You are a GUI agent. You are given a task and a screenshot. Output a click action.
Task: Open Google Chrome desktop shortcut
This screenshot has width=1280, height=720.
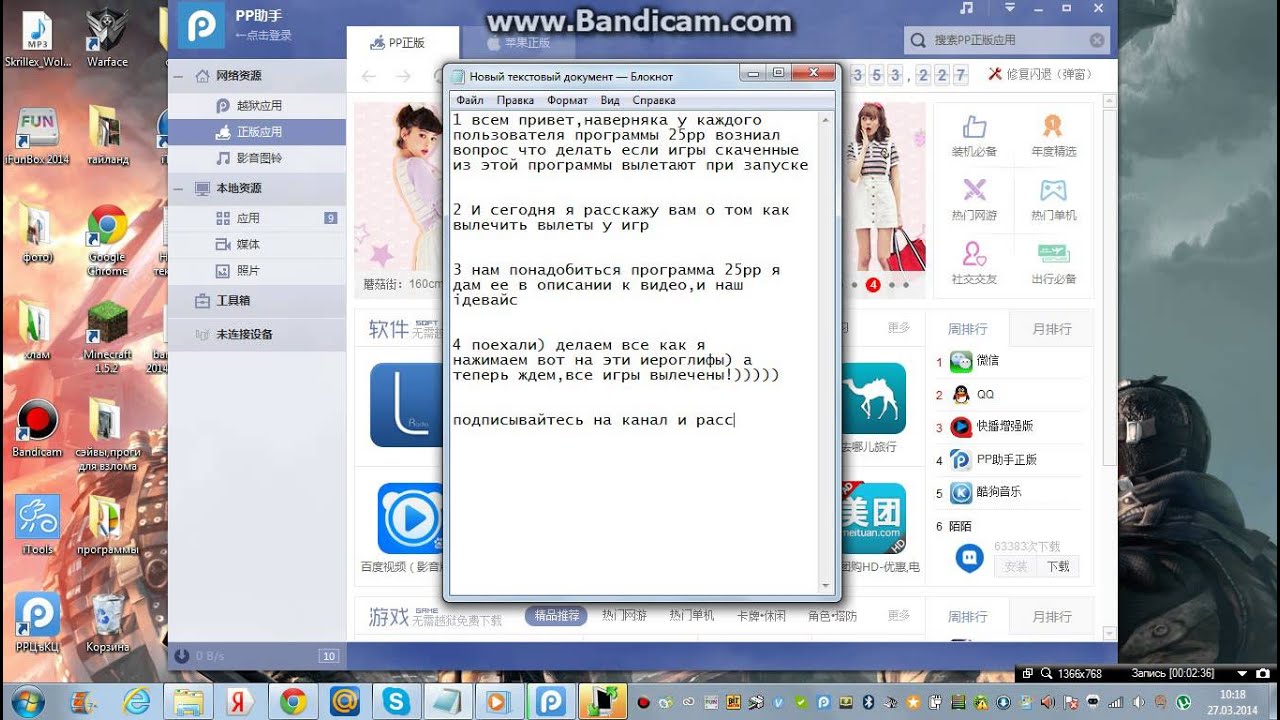(x=107, y=241)
